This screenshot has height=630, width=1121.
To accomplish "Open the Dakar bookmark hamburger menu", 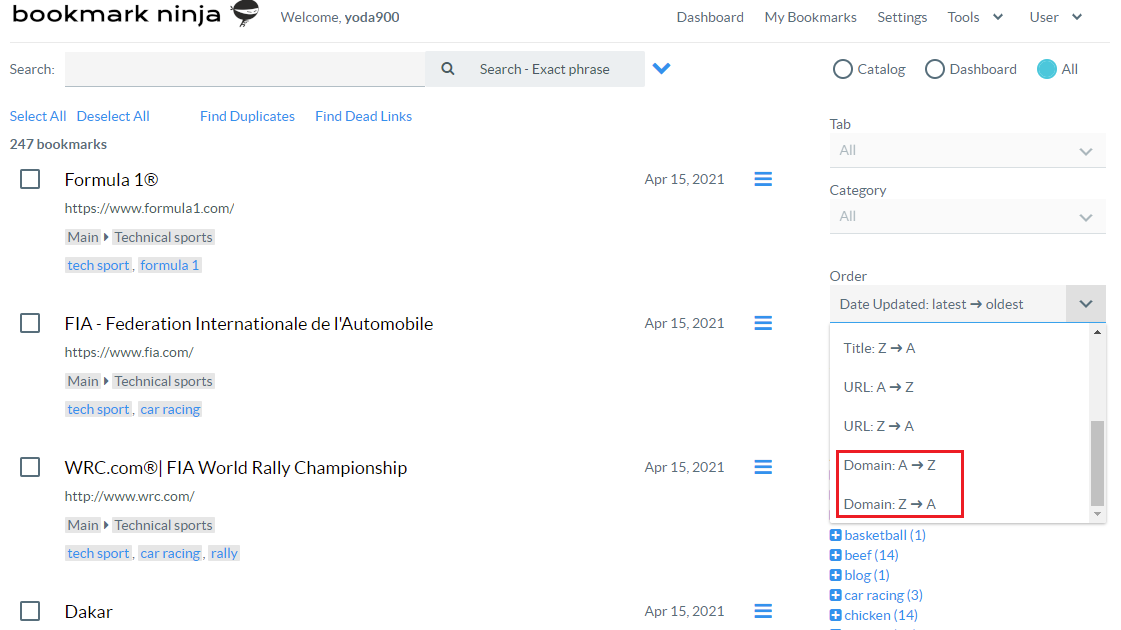I will pyautogui.click(x=763, y=611).
